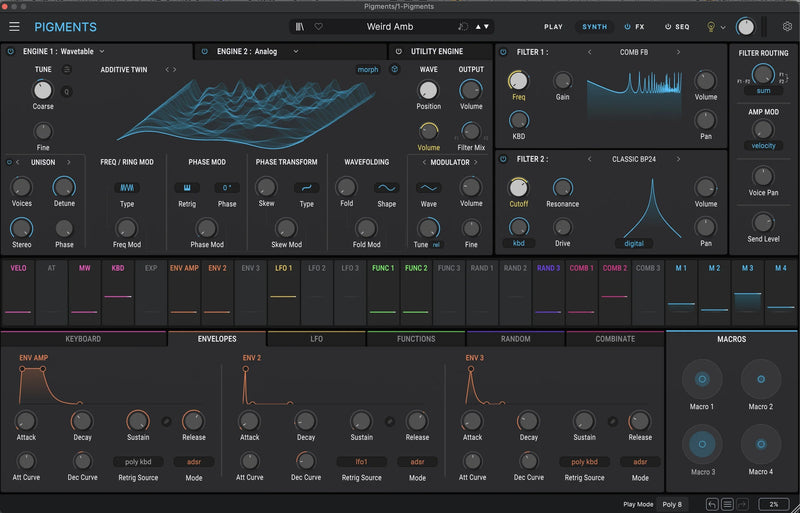Click Filter 2 kbd tracking button
The height and width of the screenshot is (513, 800).
coord(518,243)
